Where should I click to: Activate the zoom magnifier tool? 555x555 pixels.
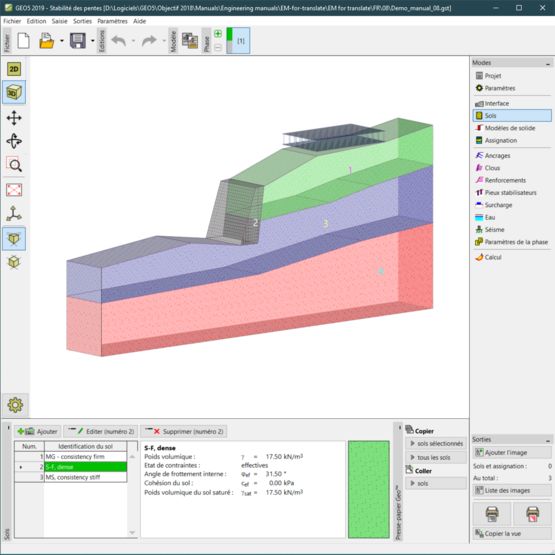pos(14,165)
